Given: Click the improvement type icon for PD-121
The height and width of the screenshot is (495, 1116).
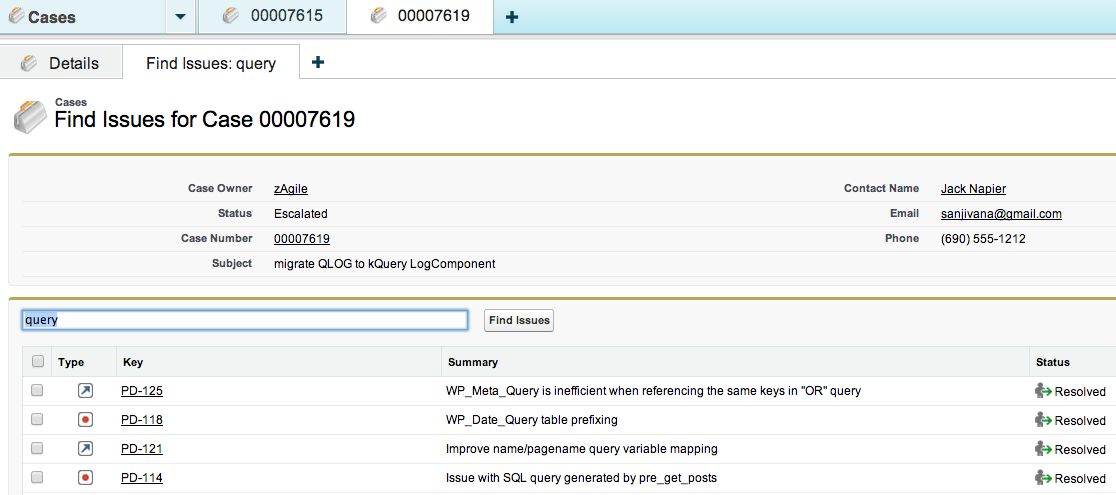Looking at the screenshot, I should pyautogui.click(x=85, y=449).
